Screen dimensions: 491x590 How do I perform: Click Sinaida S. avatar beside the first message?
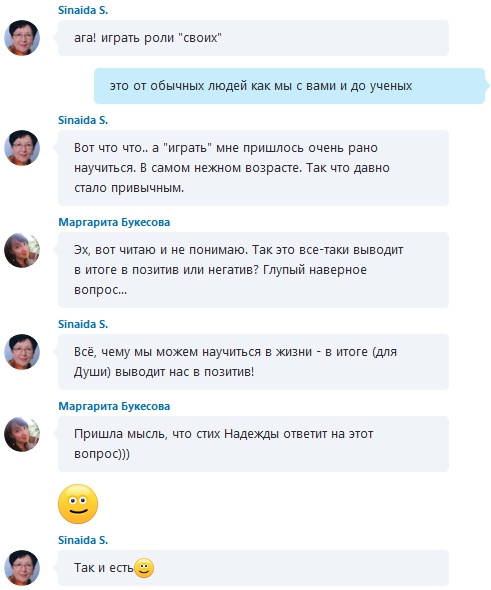pyautogui.click(x=22, y=38)
